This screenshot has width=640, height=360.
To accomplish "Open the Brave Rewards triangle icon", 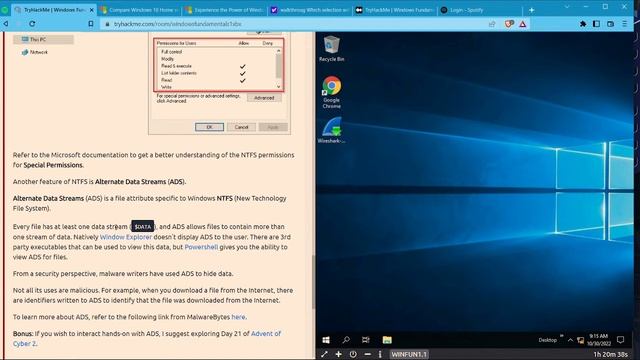I will point(523,24).
